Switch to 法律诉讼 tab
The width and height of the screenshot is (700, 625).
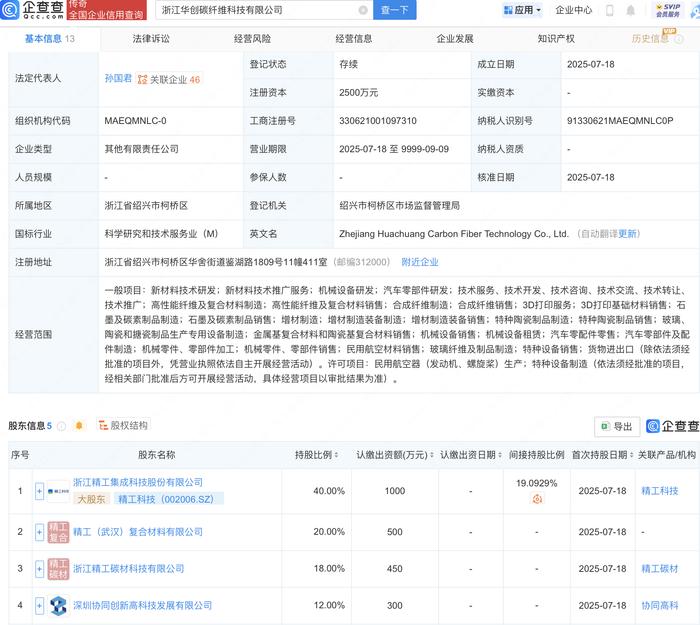coord(151,39)
